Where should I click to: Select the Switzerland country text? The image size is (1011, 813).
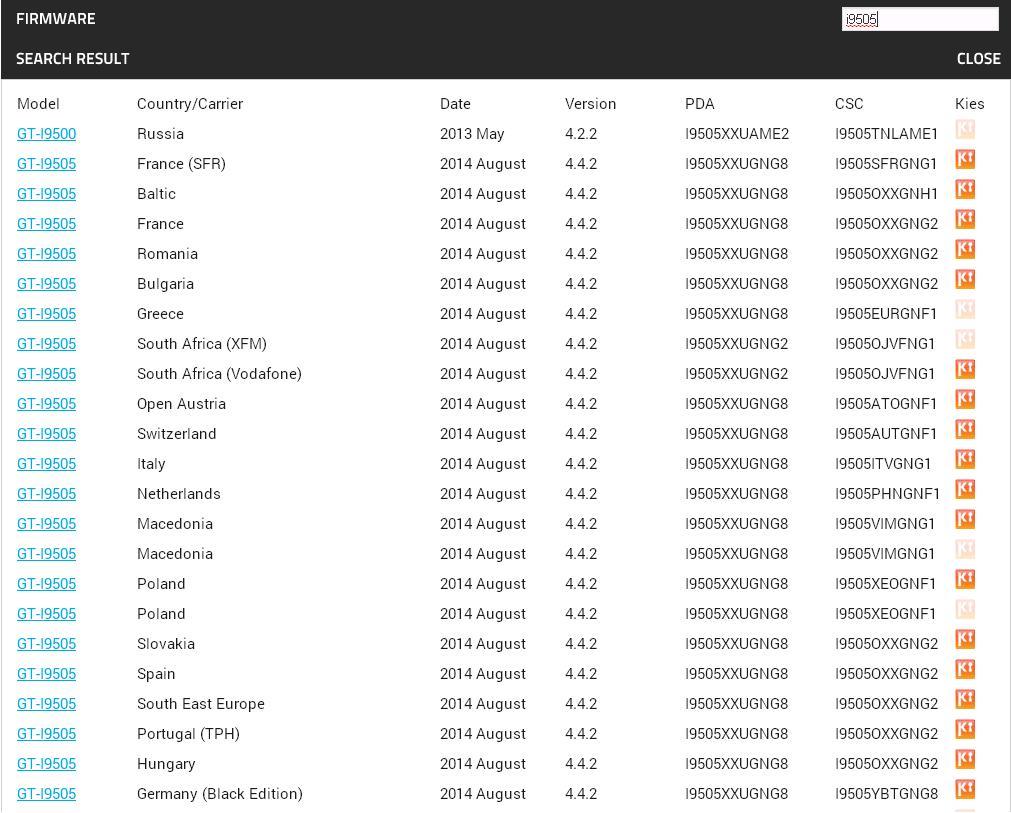pos(176,434)
